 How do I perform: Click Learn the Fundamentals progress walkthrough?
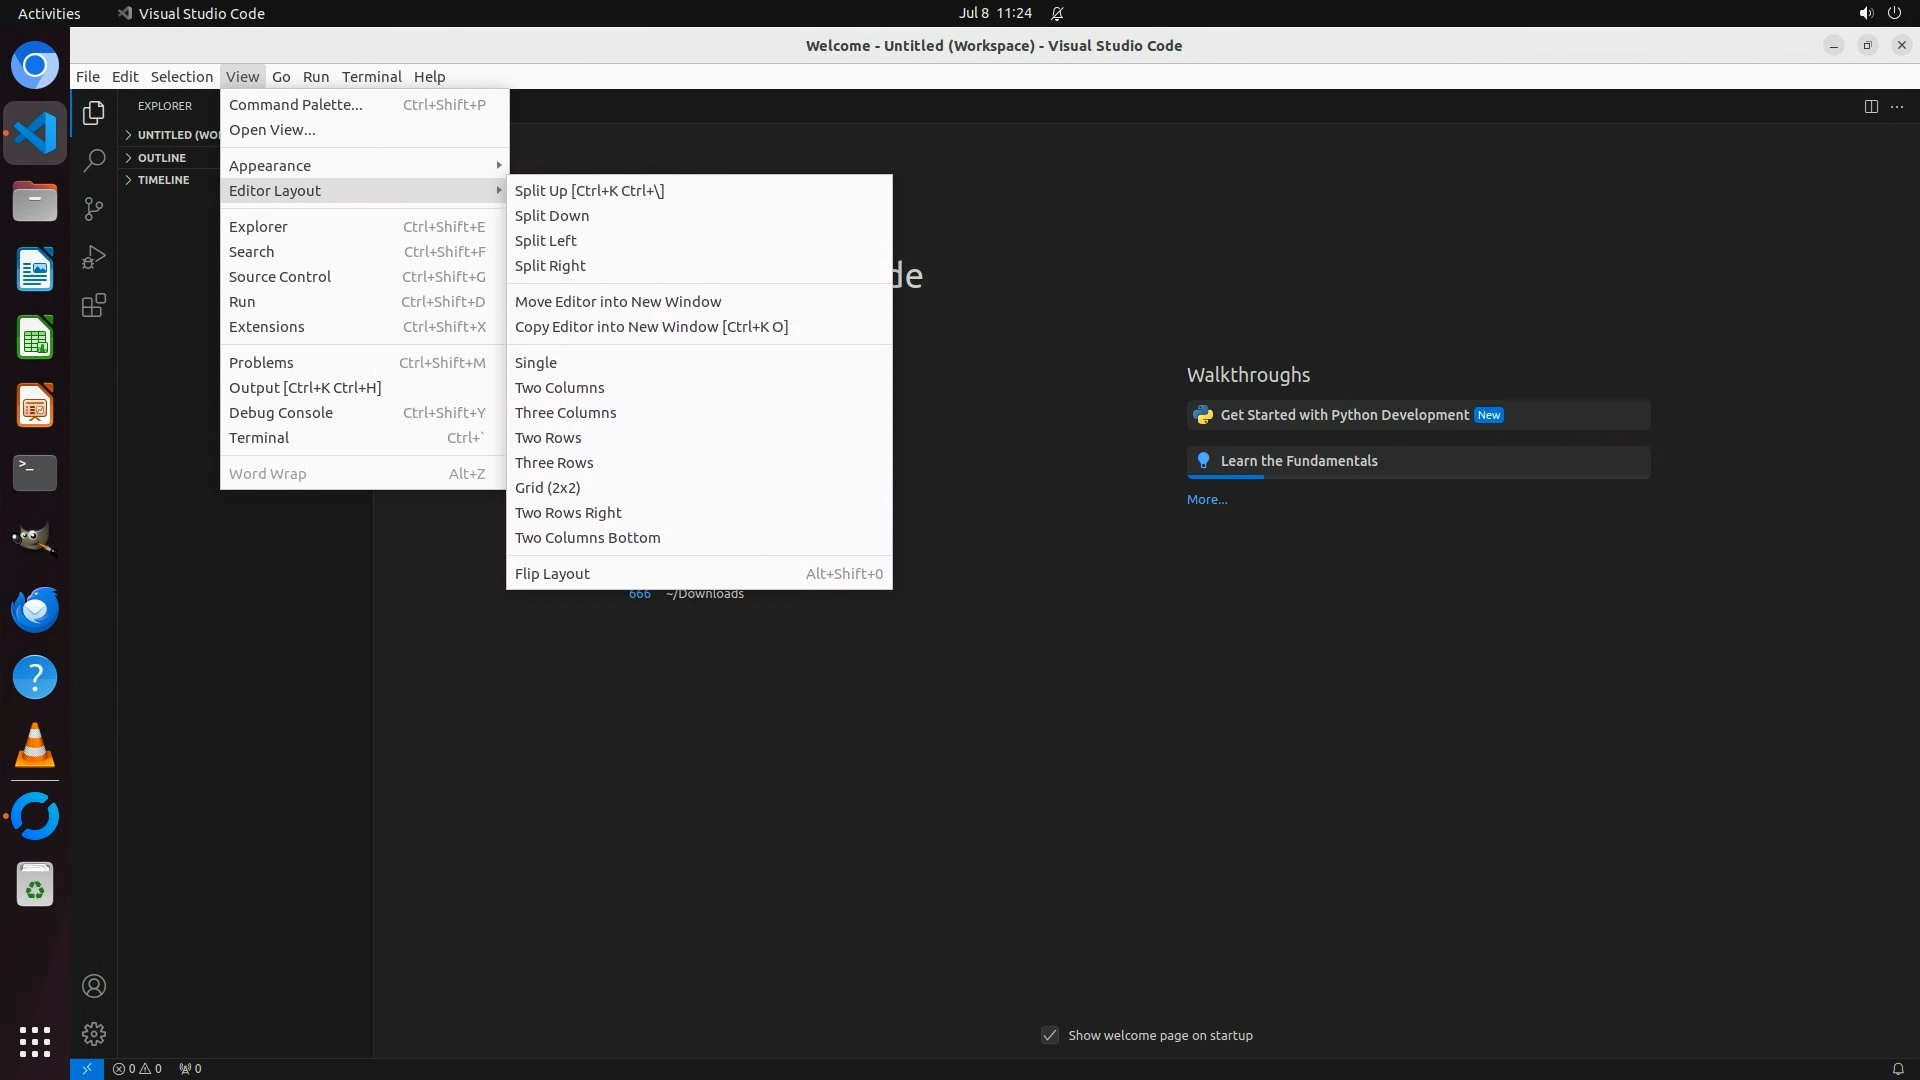click(x=1299, y=461)
